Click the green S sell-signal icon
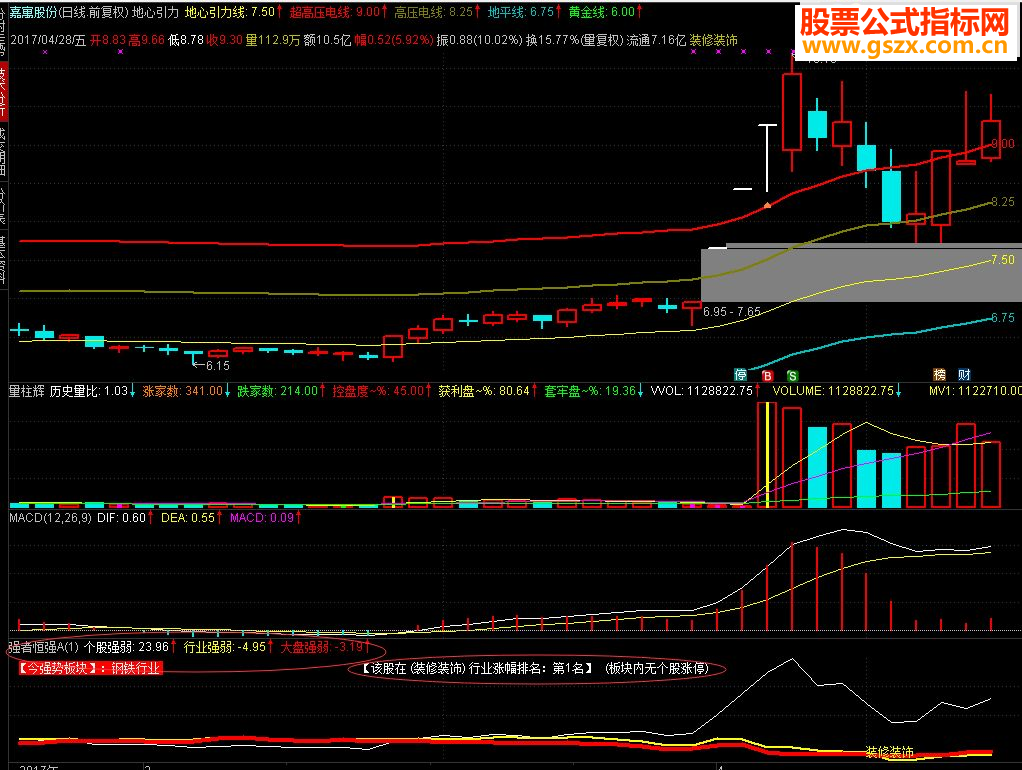The height and width of the screenshot is (770, 1022). coord(792,376)
